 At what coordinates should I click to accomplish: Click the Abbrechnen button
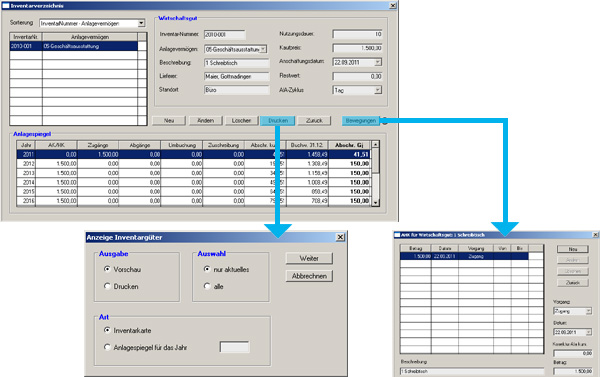(309, 276)
